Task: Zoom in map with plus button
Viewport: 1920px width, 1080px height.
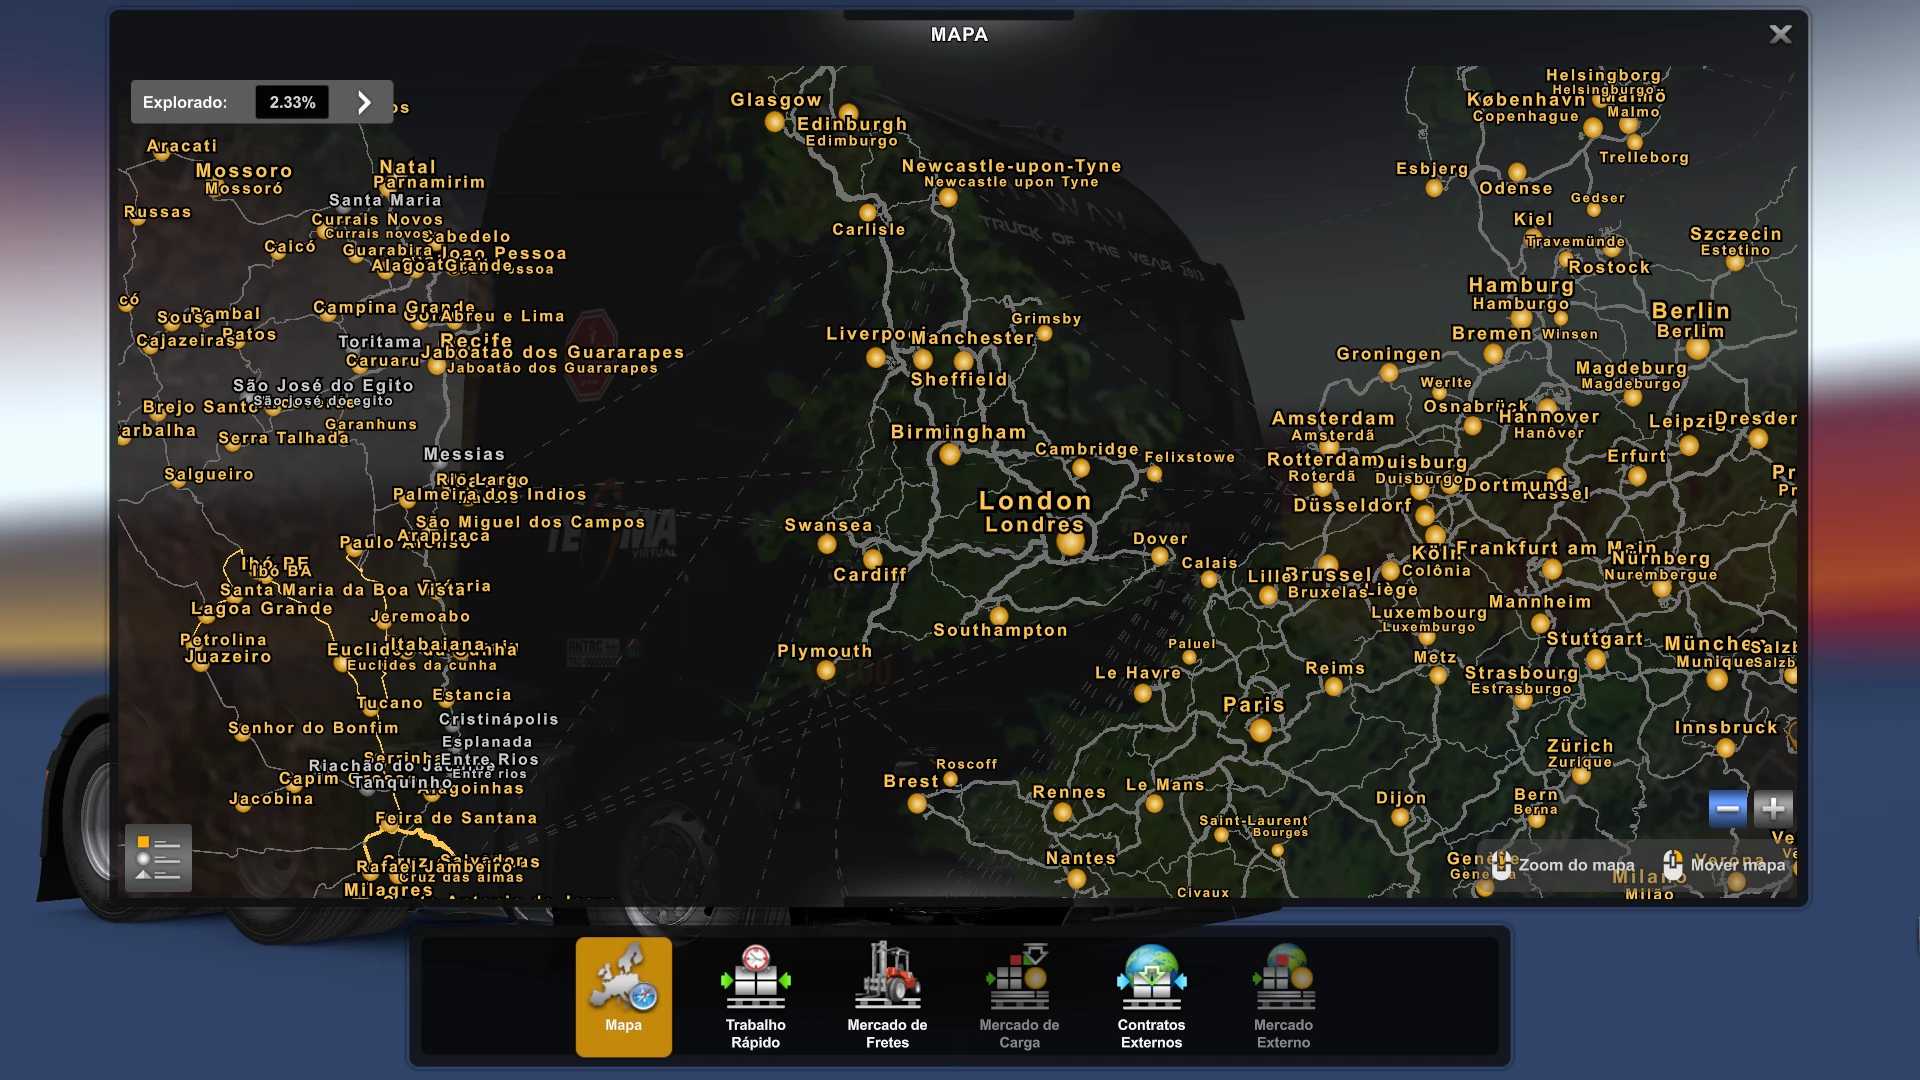Action: tap(1773, 808)
